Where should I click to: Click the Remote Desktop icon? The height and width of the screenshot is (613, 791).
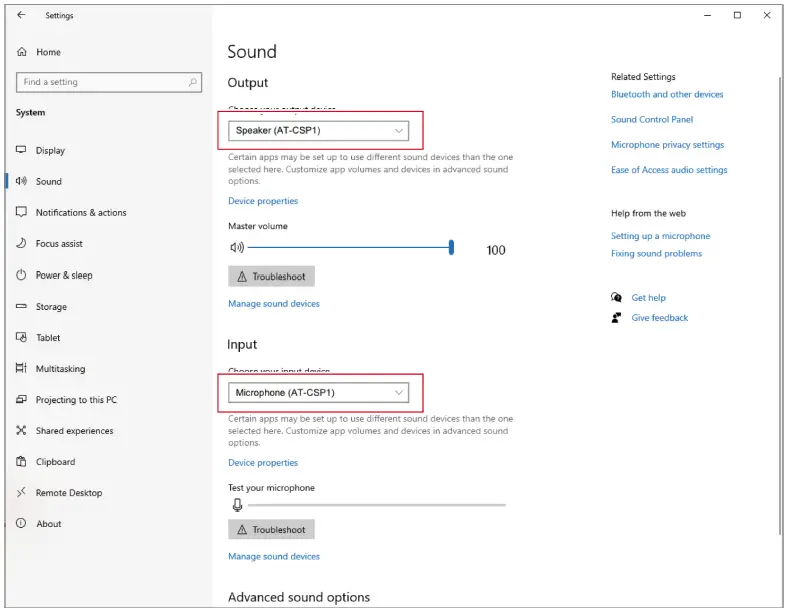point(22,493)
